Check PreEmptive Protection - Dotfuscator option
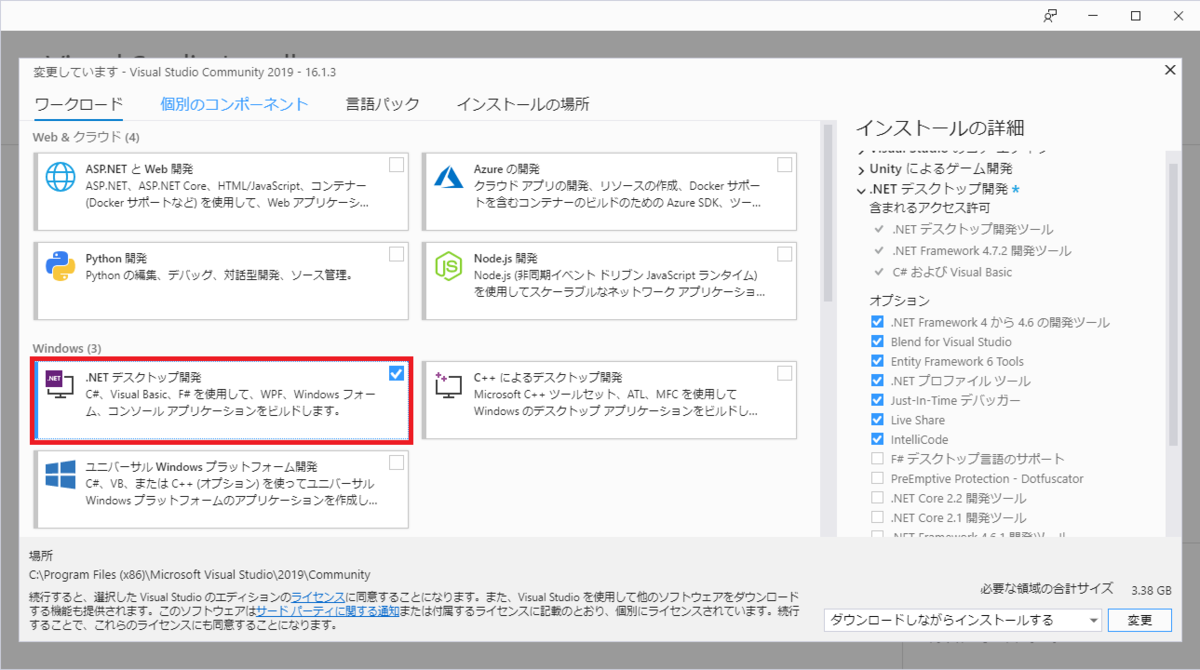This screenshot has height=670, width=1200. [x=877, y=478]
